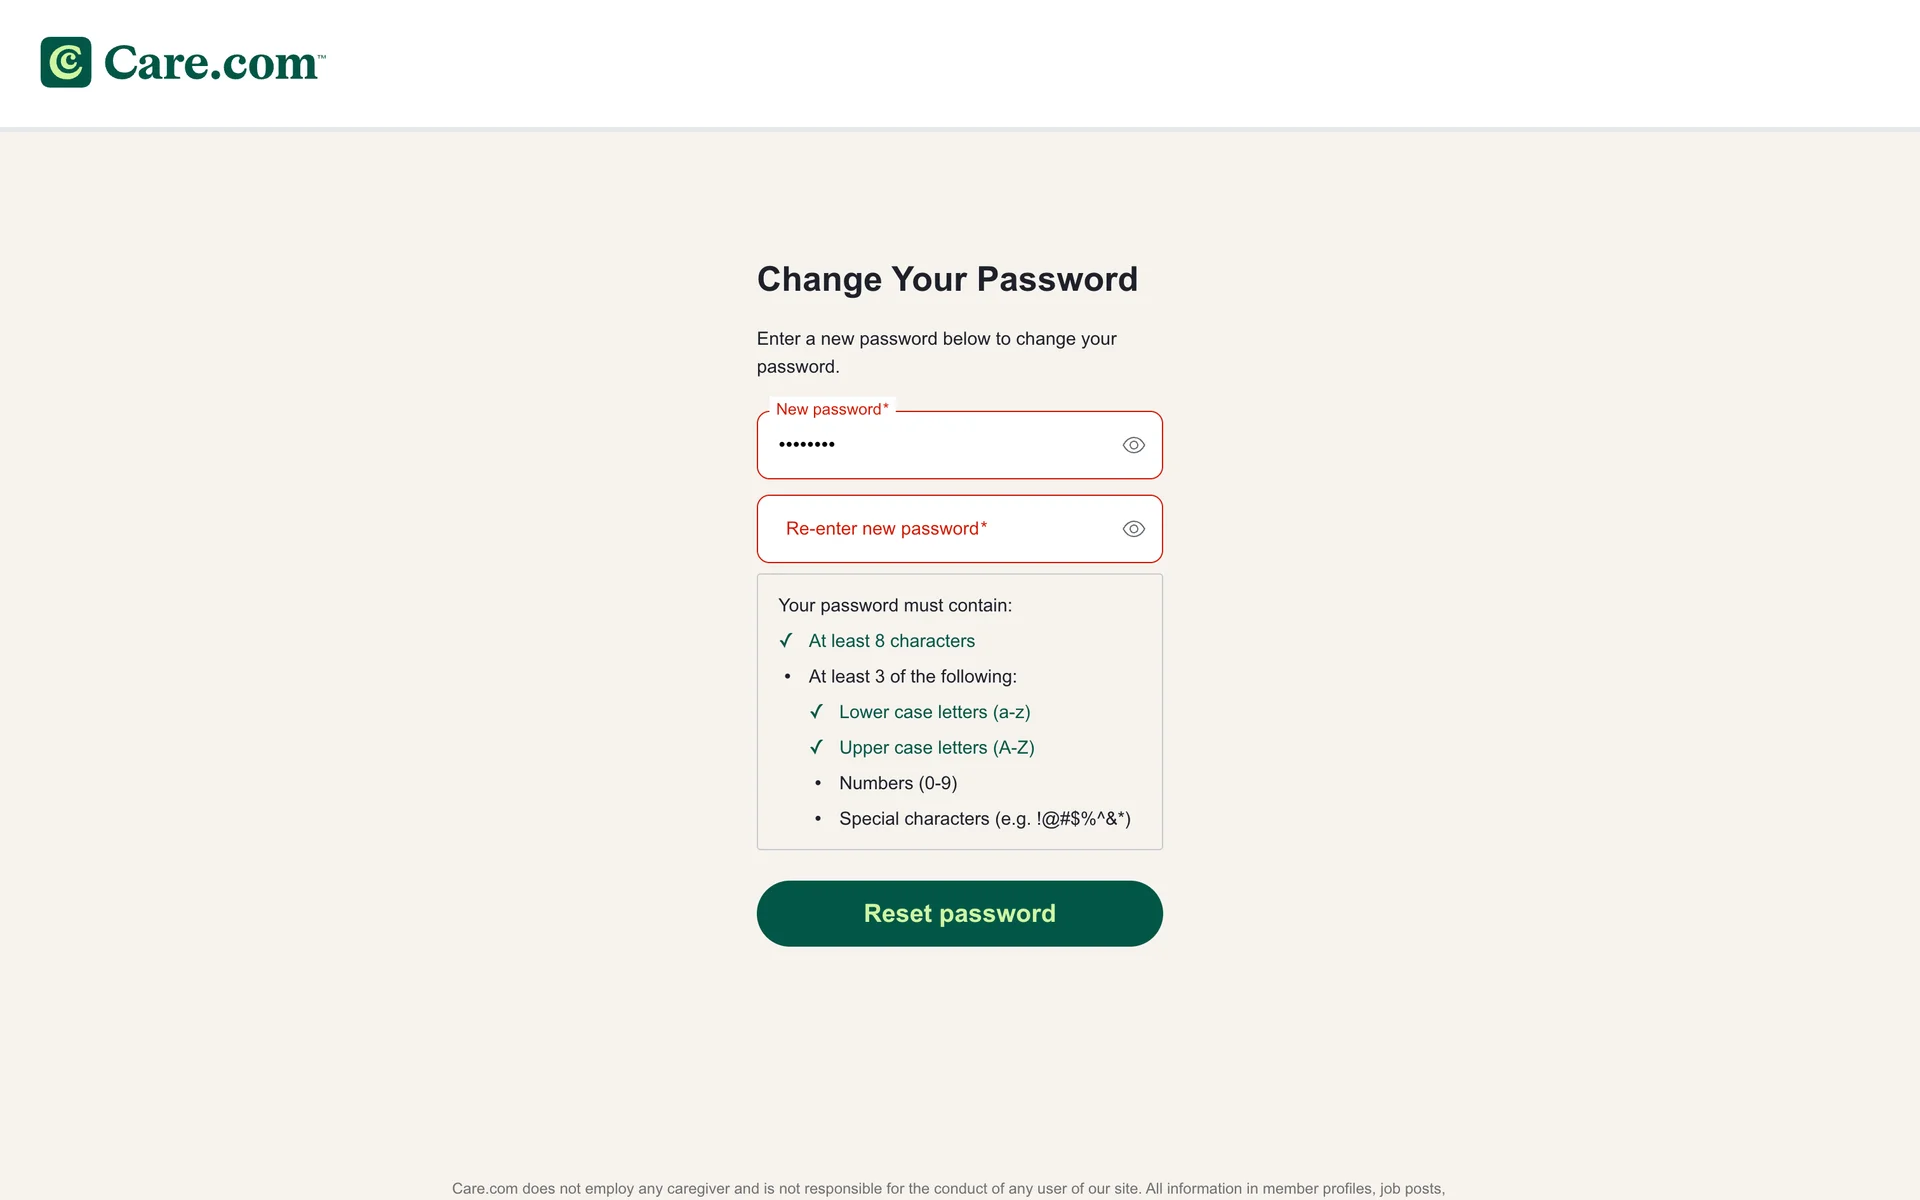Click bullet next to Special characters
The image size is (1920, 1200).
[818, 819]
